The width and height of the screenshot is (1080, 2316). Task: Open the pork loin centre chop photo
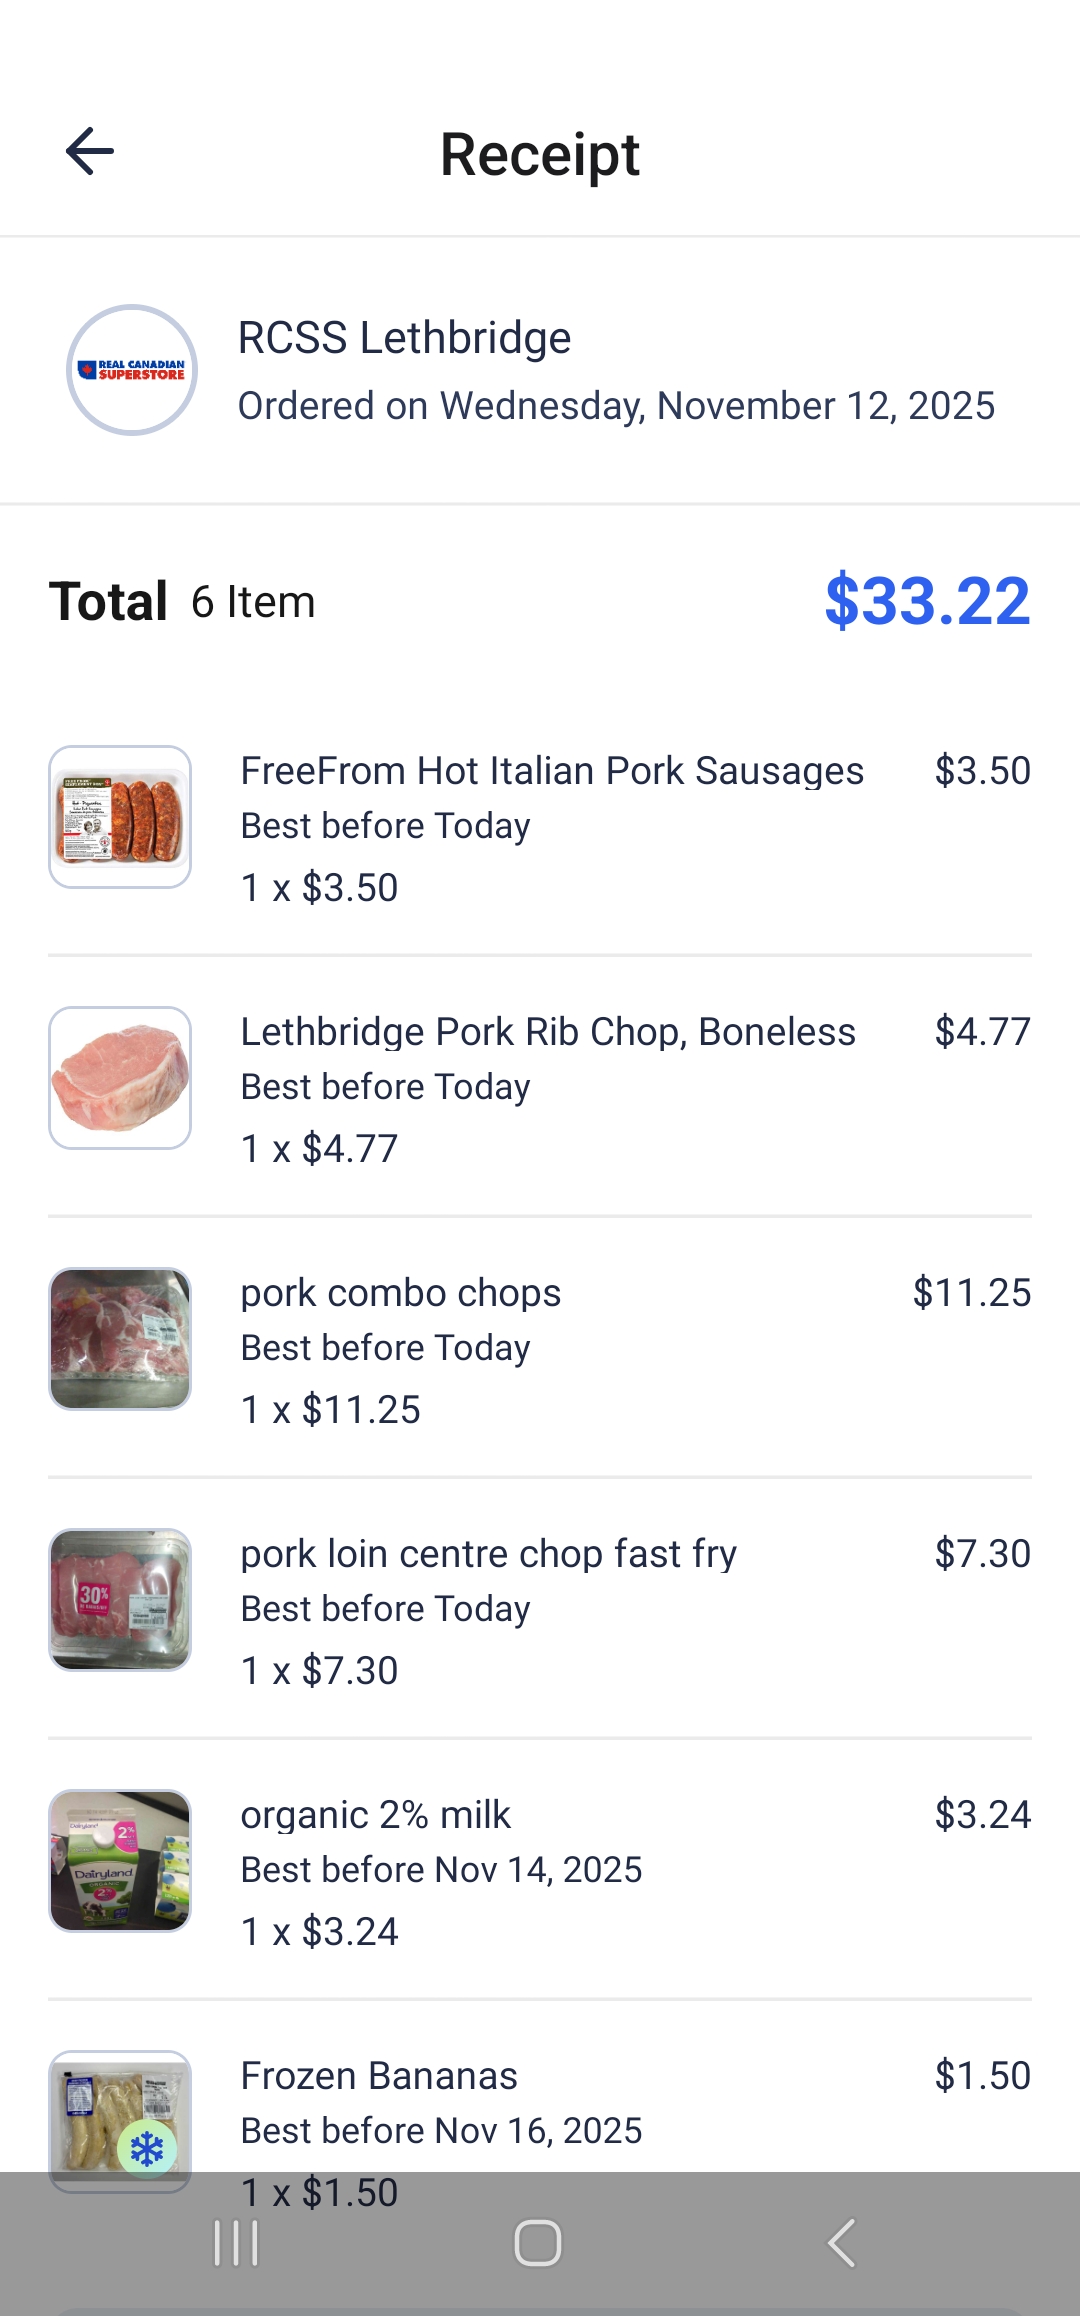point(120,1600)
